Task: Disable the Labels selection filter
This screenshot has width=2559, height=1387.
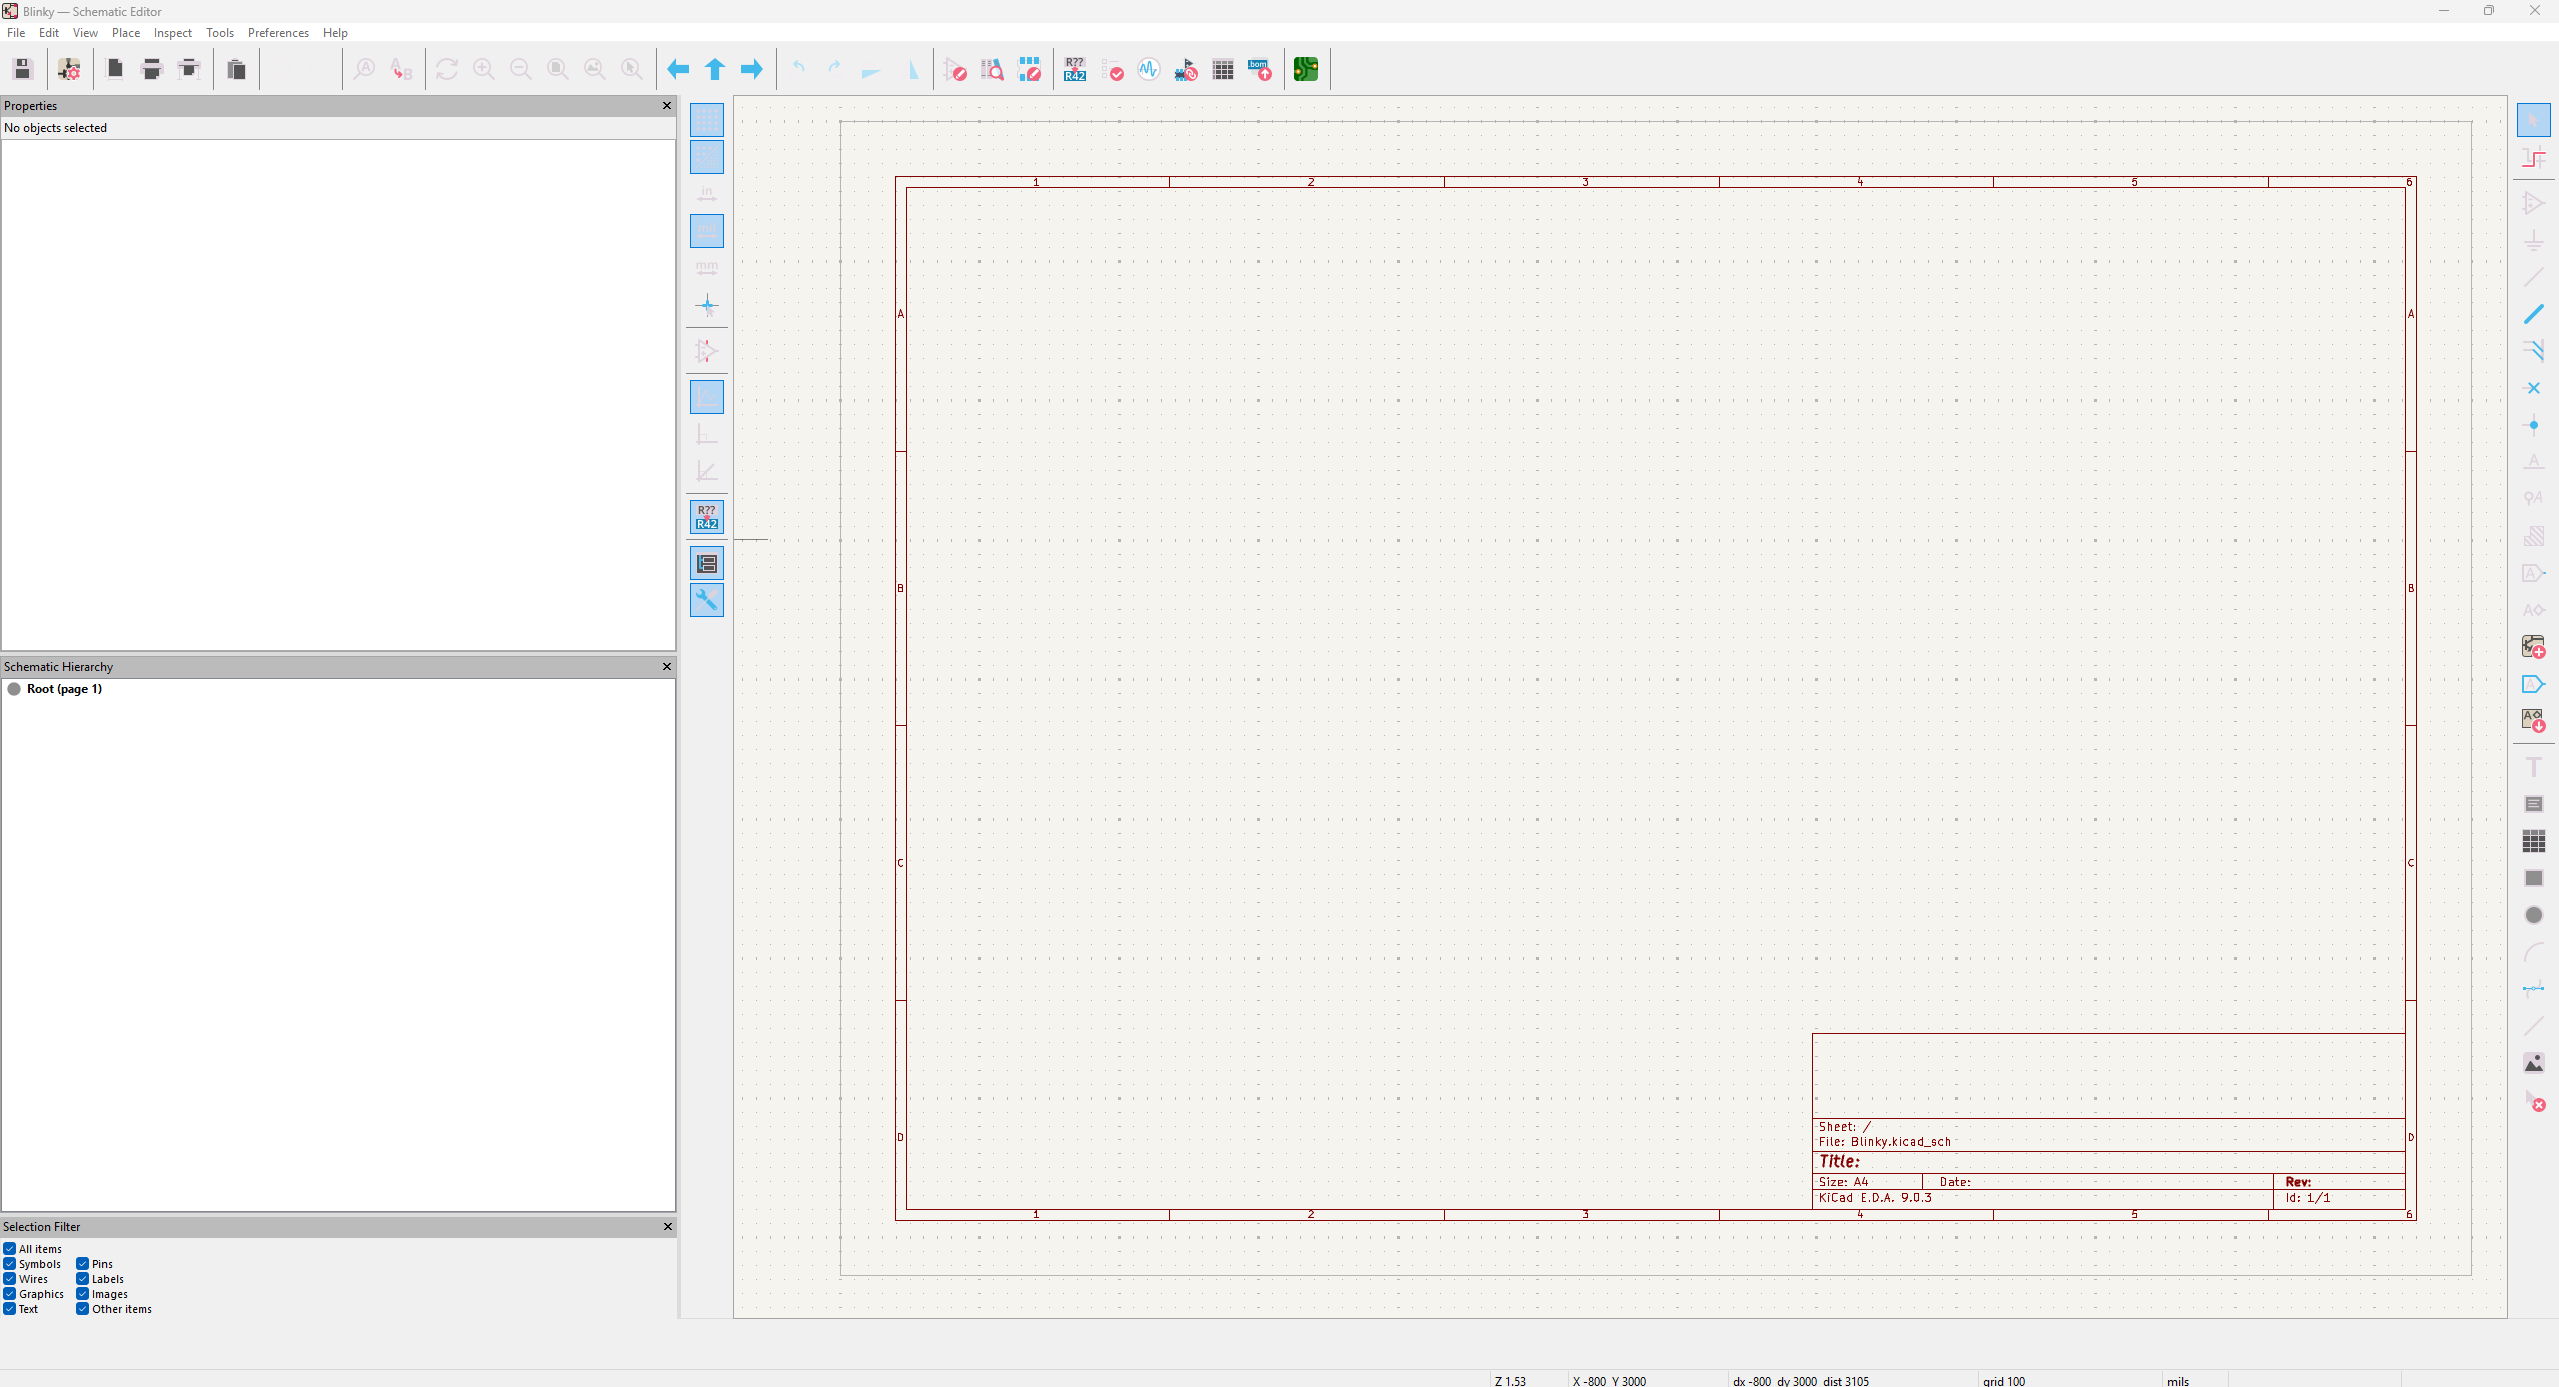Action: point(83,1279)
